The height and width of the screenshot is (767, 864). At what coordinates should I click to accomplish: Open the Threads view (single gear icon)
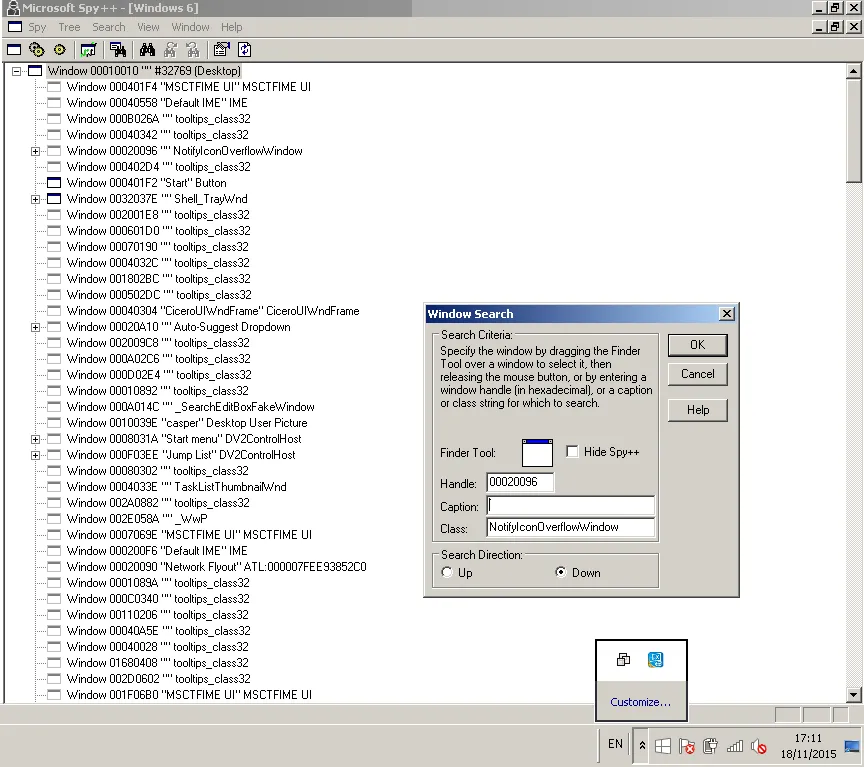[60, 50]
